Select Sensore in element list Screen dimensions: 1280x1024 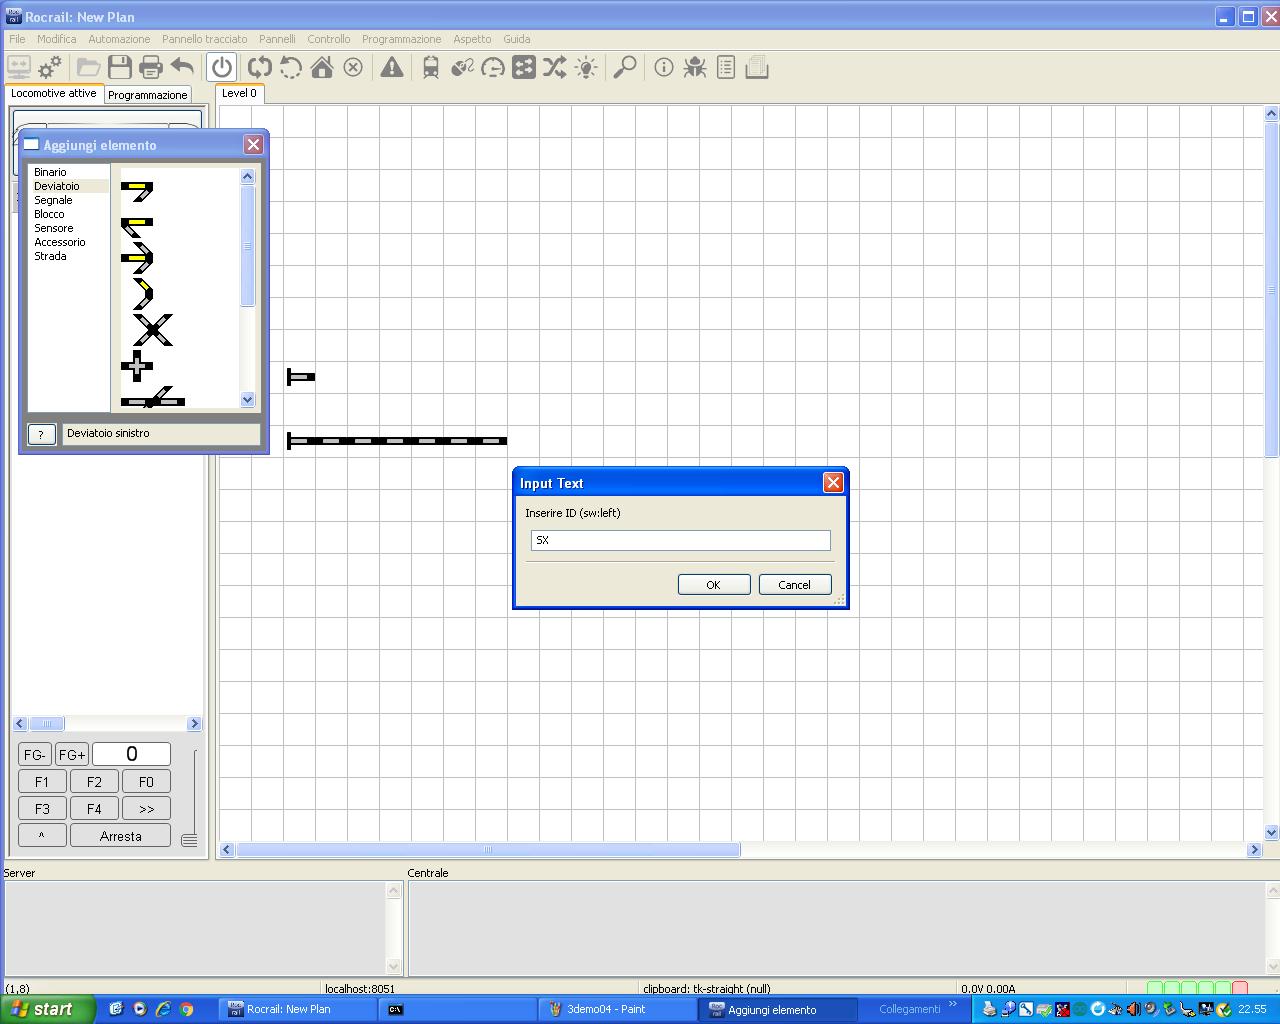tap(54, 228)
